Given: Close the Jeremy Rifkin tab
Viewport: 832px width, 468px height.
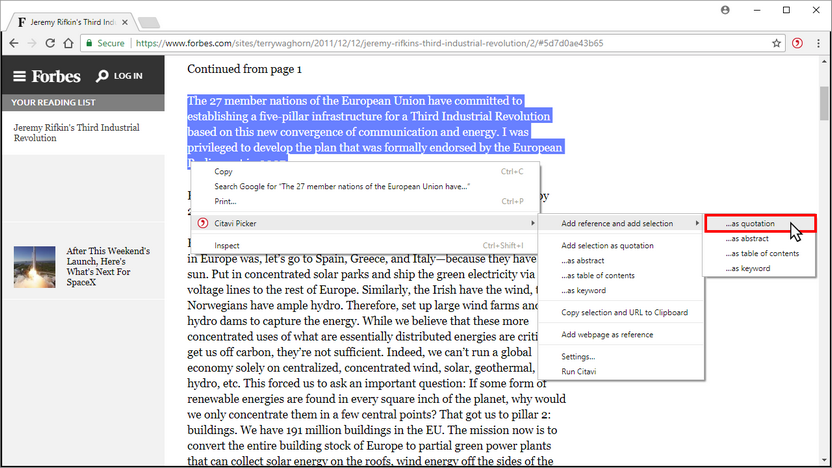Looking at the screenshot, I should point(125,22).
